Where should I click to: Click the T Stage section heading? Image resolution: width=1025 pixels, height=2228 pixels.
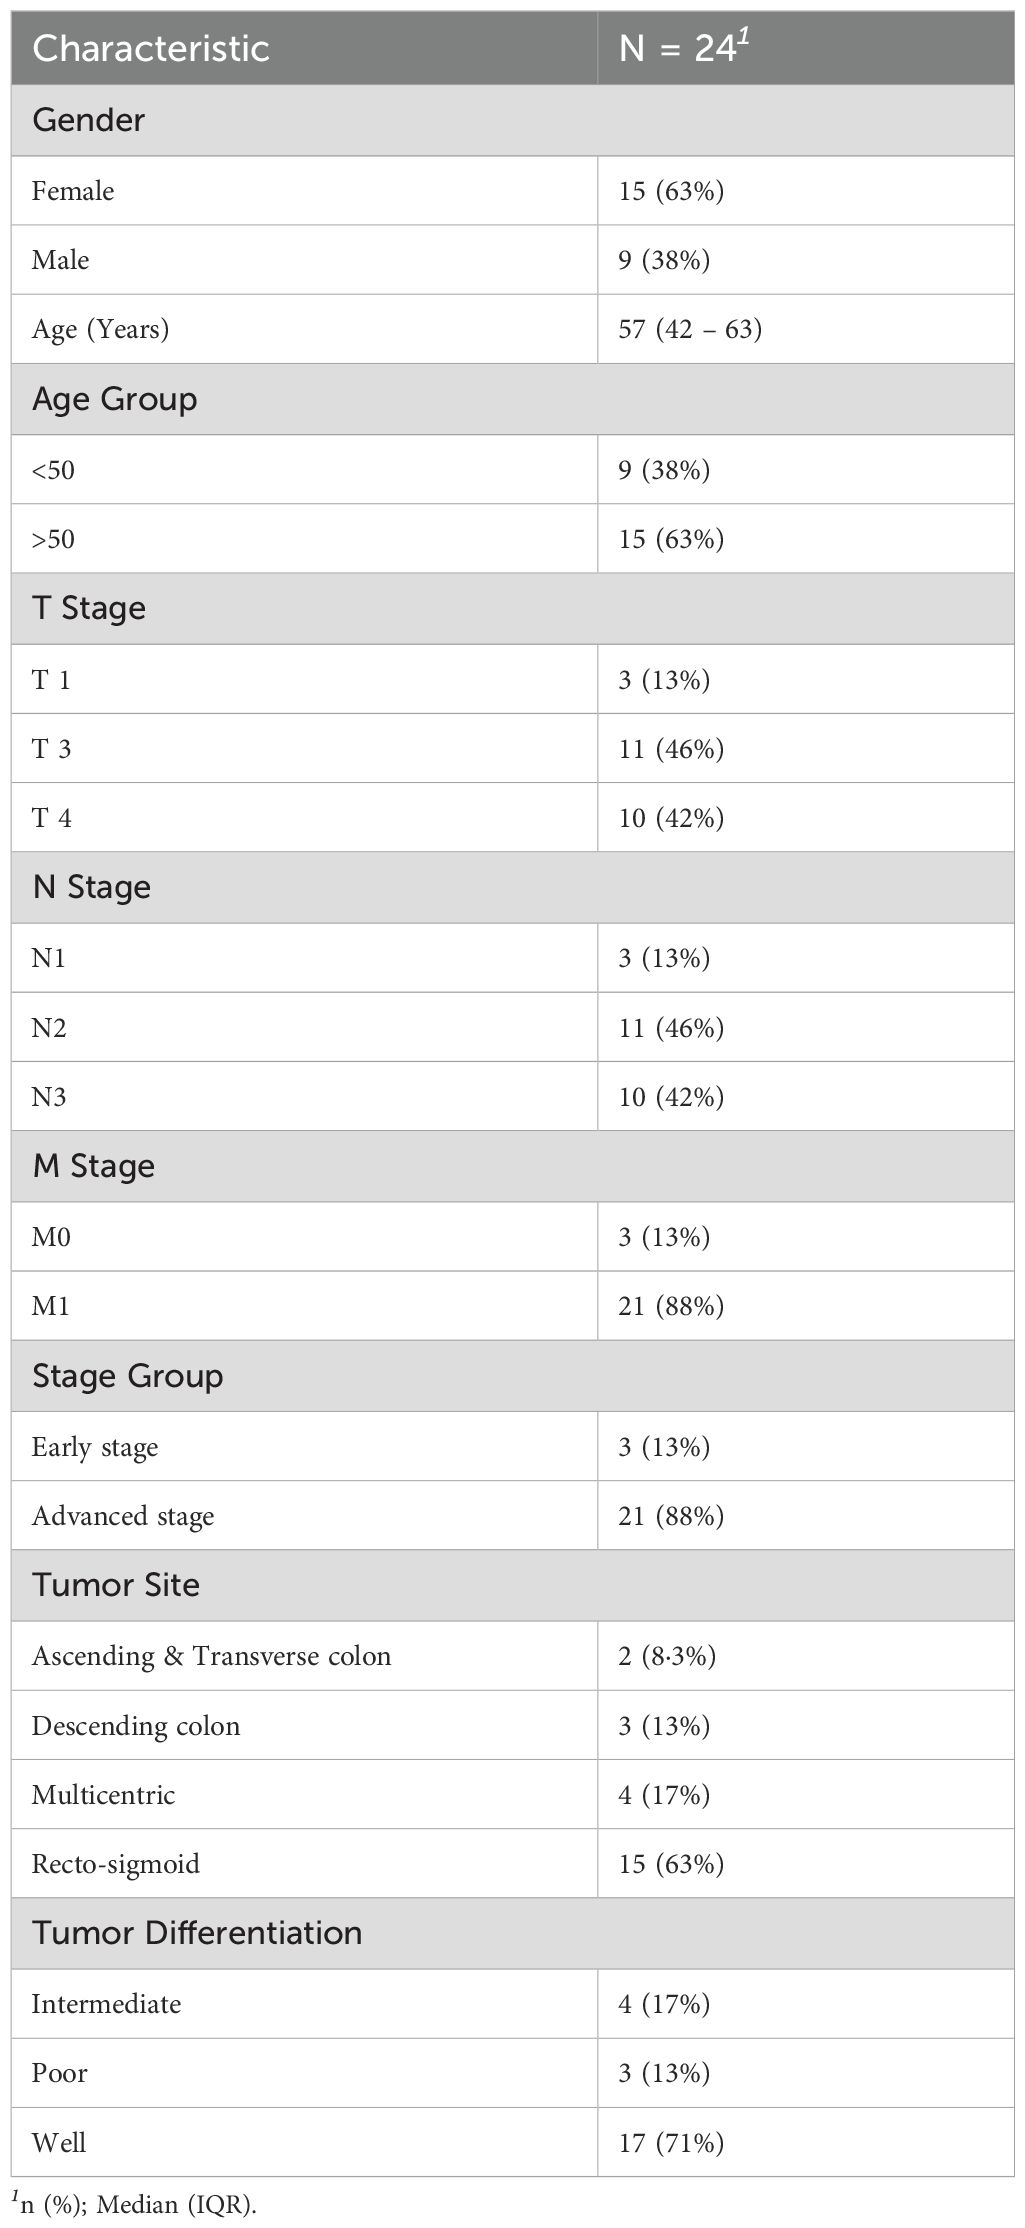[x=89, y=608]
